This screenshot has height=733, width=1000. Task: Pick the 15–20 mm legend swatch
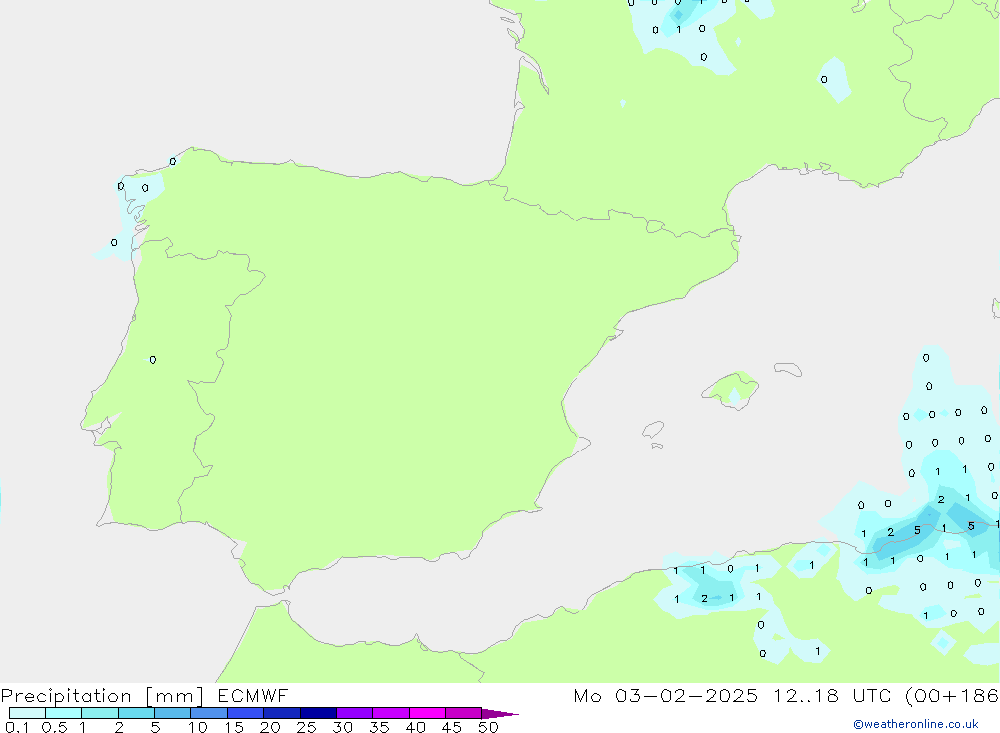click(x=246, y=713)
